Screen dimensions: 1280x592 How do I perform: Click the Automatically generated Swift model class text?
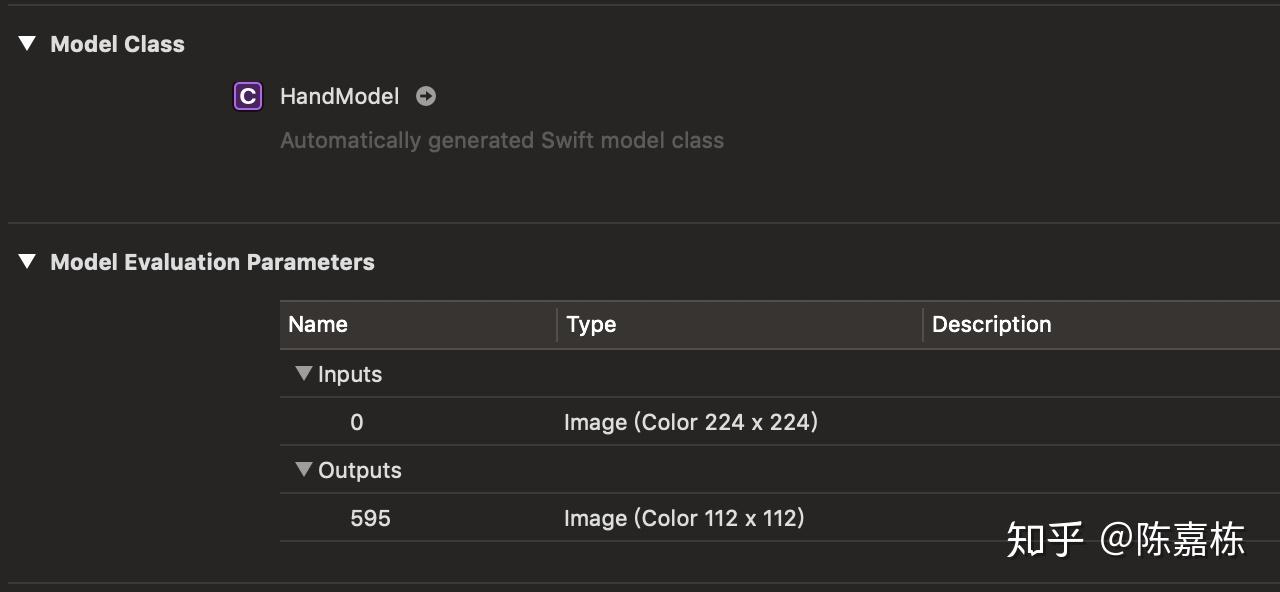pyautogui.click(x=501, y=140)
